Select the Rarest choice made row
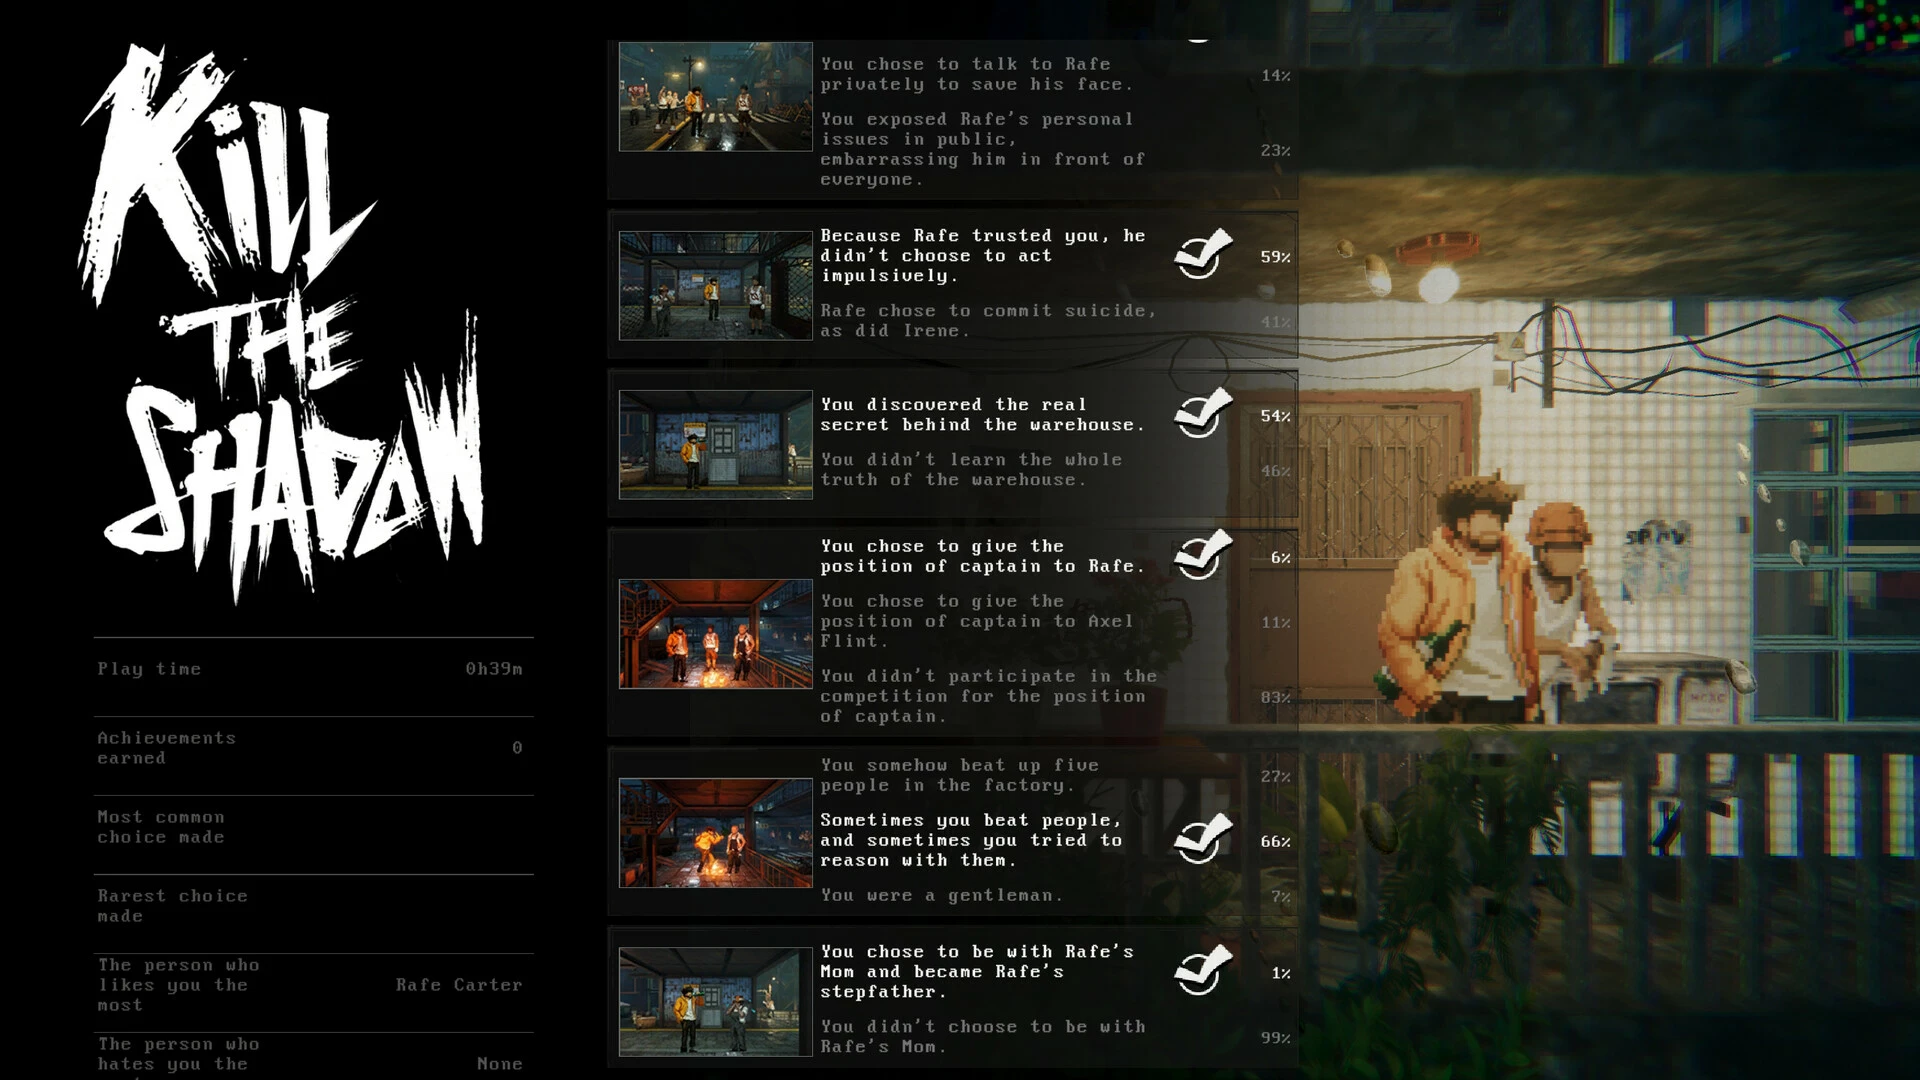Viewport: 1920px width, 1080px height. [313, 906]
